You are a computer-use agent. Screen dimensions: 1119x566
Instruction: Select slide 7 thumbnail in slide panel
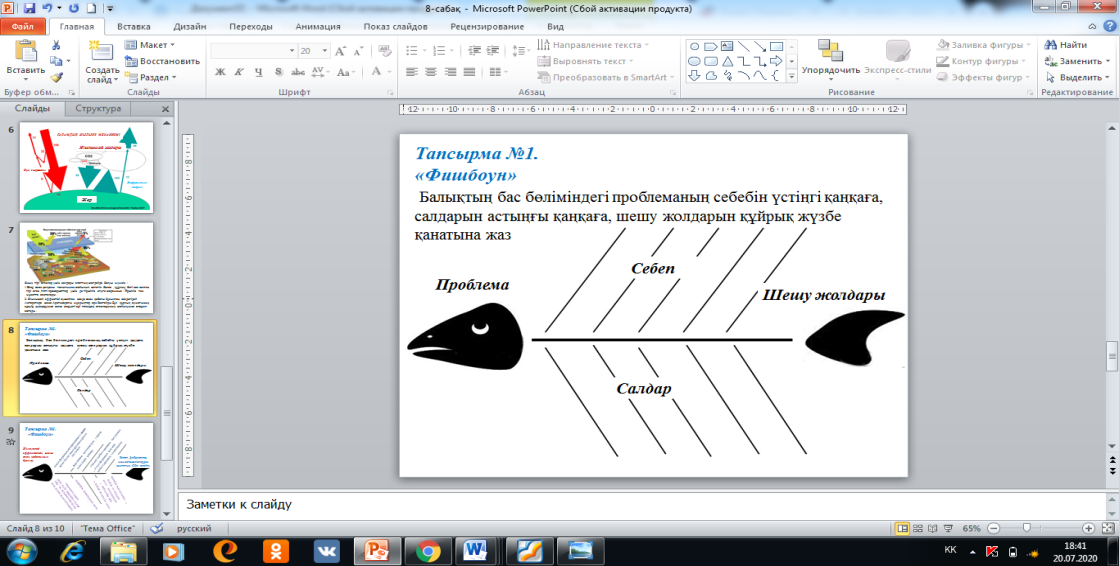coord(86,267)
